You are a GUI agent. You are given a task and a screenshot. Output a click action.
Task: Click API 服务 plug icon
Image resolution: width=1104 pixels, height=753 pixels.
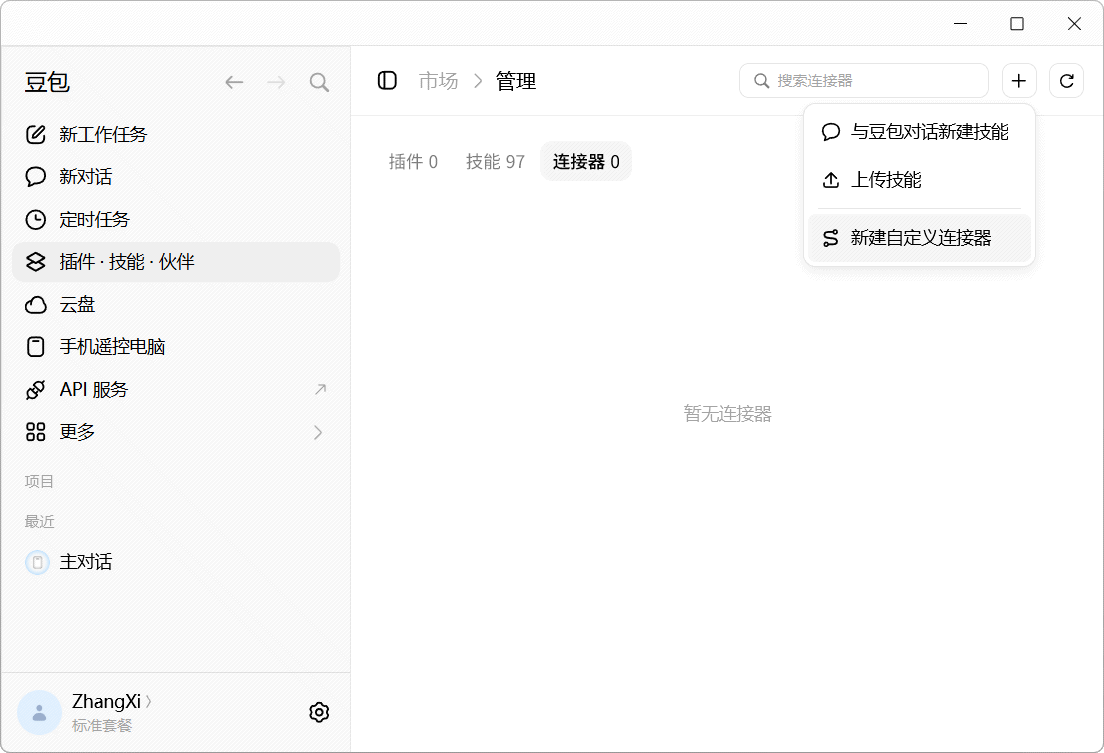pos(36,390)
